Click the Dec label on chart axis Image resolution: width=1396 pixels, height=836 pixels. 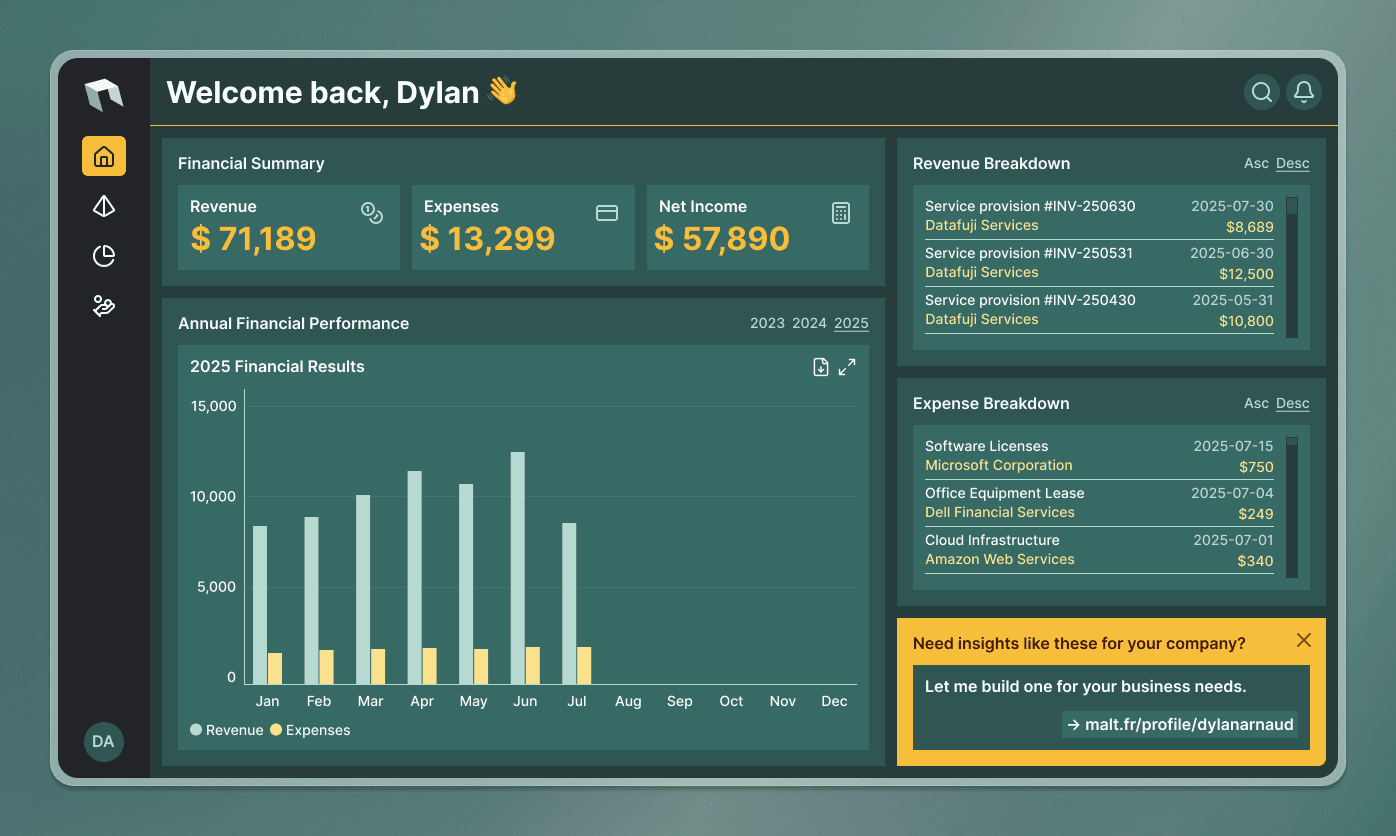click(834, 701)
